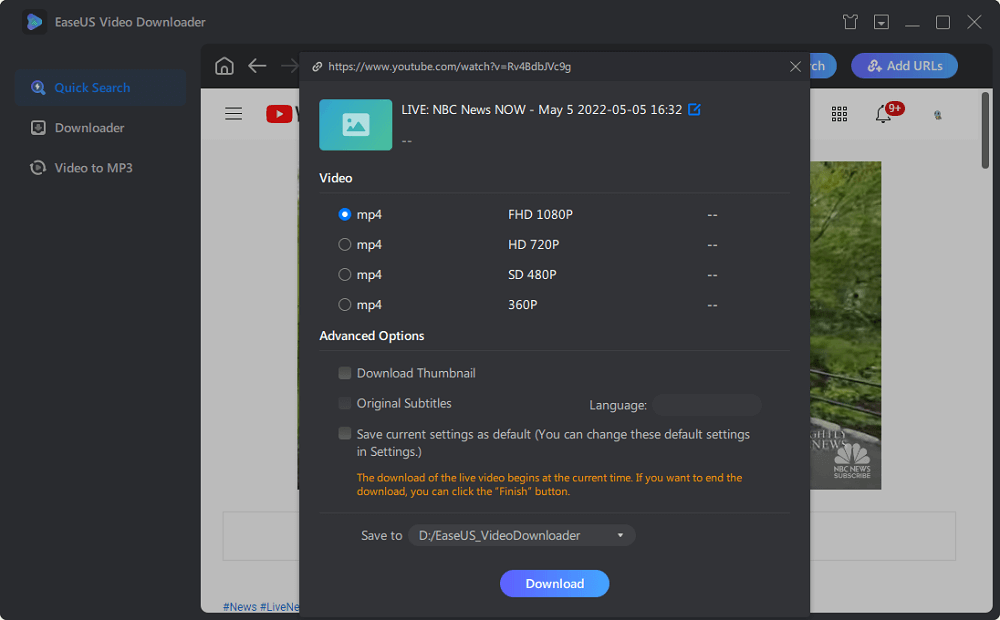Click the Add URLs button
The height and width of the screenshot is (620, 1000).
point(904,65)
